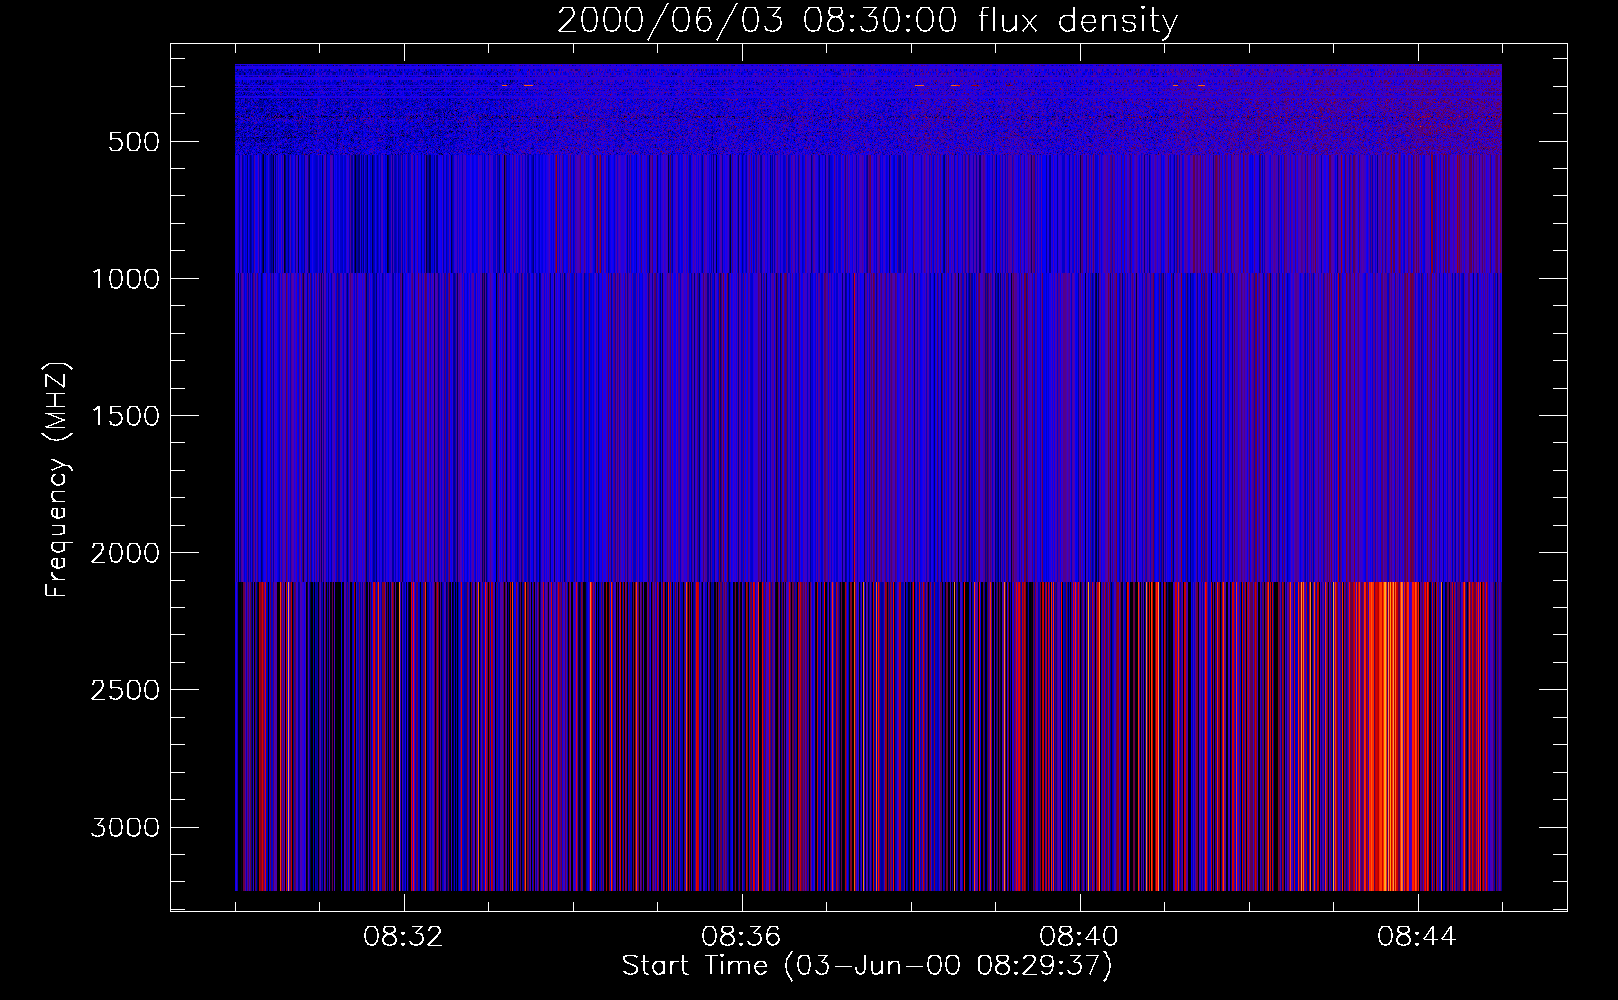Click the 08:36 time tick label
Image resolution: width=1618 pixels, height=1000 pixels.
741,937
